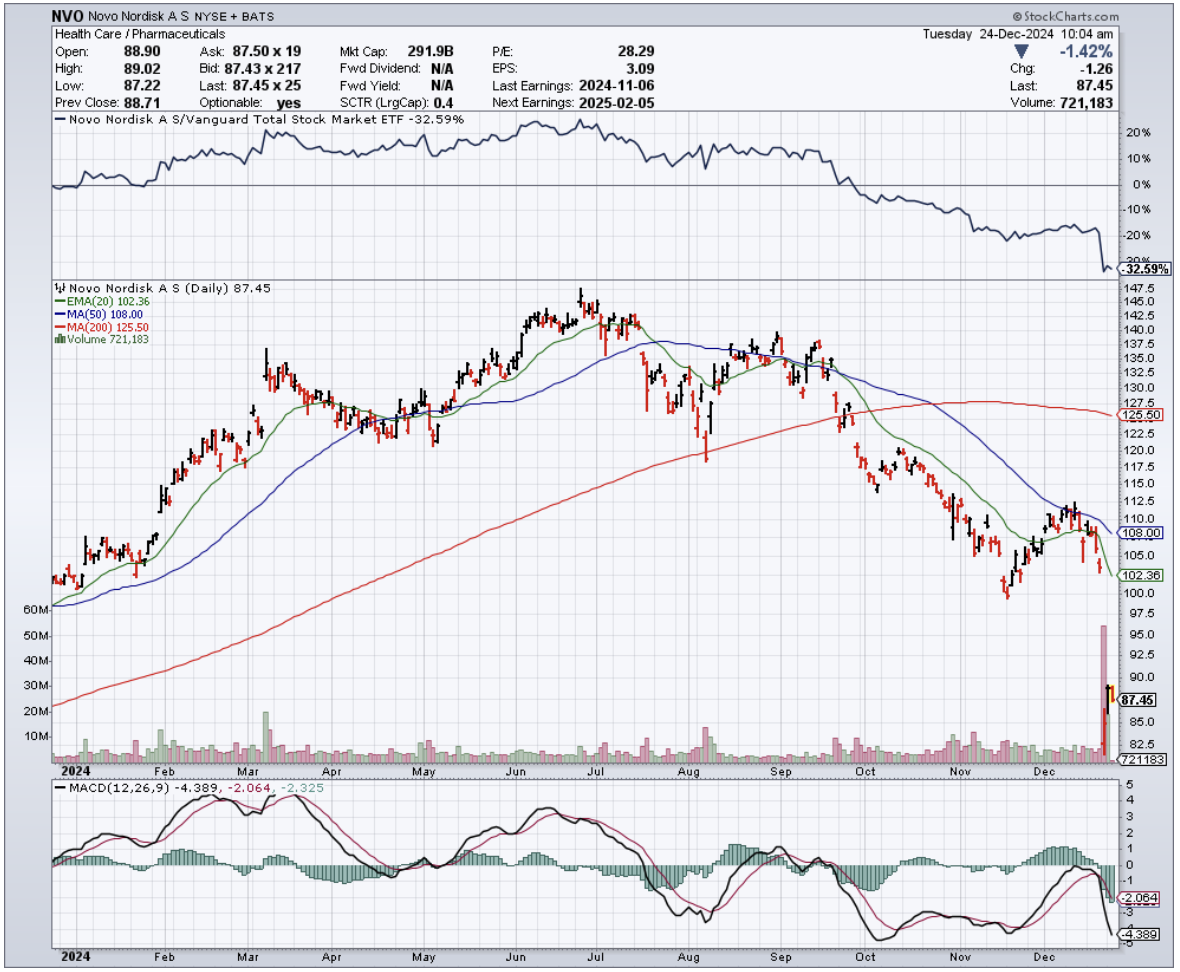Click the candlestick icon before Novo Nordisk (Daily)

click(x=58, y=288)
